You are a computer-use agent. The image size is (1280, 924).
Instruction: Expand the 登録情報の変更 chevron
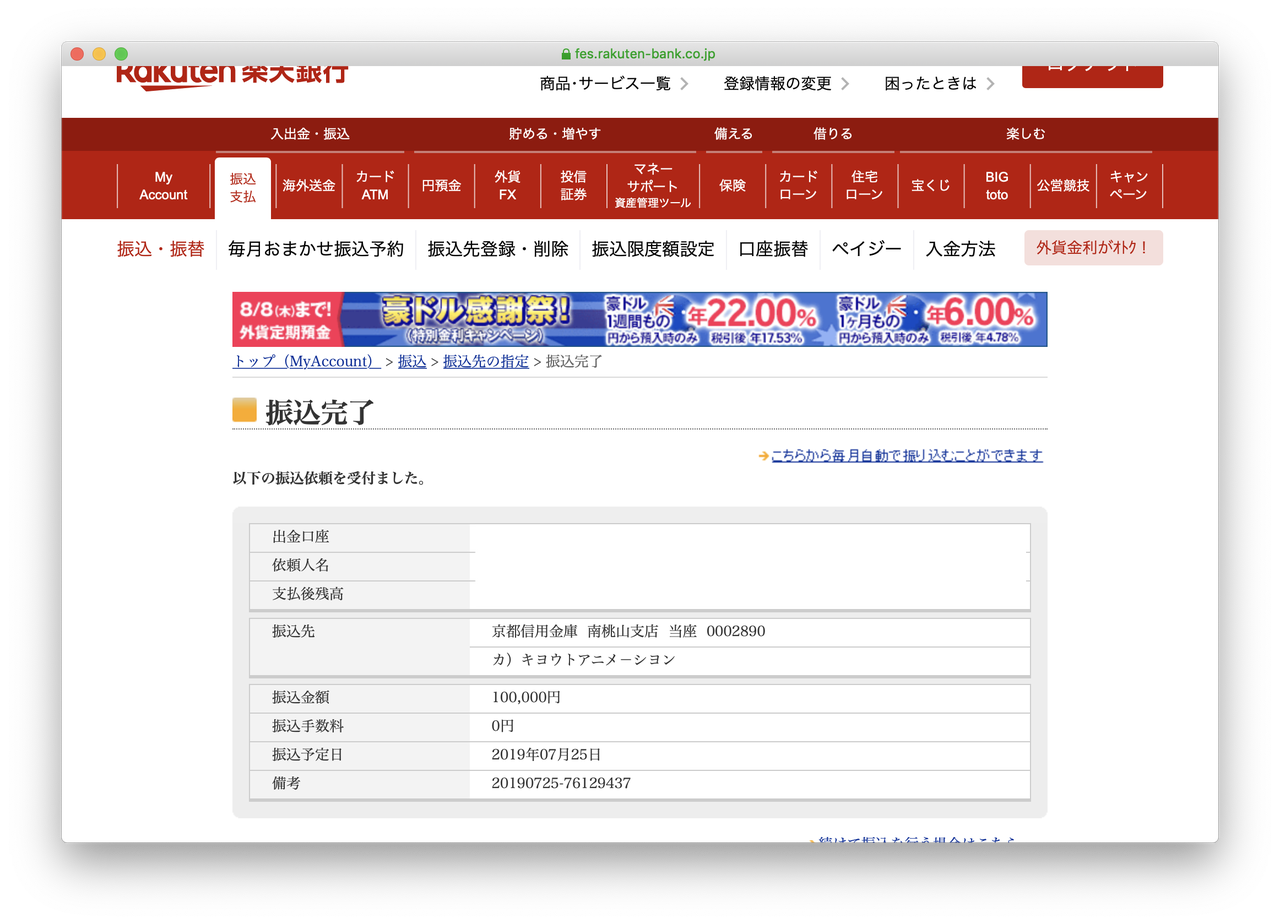(845, 84)
